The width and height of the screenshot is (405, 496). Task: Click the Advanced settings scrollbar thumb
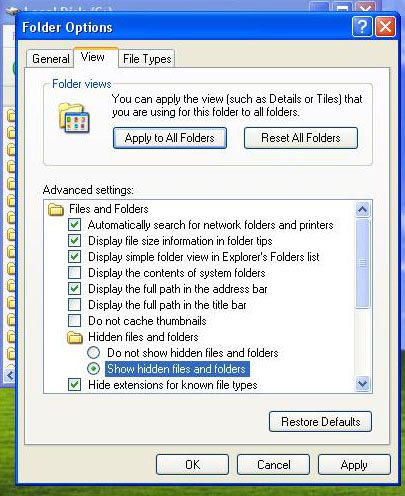click(362, 263)
